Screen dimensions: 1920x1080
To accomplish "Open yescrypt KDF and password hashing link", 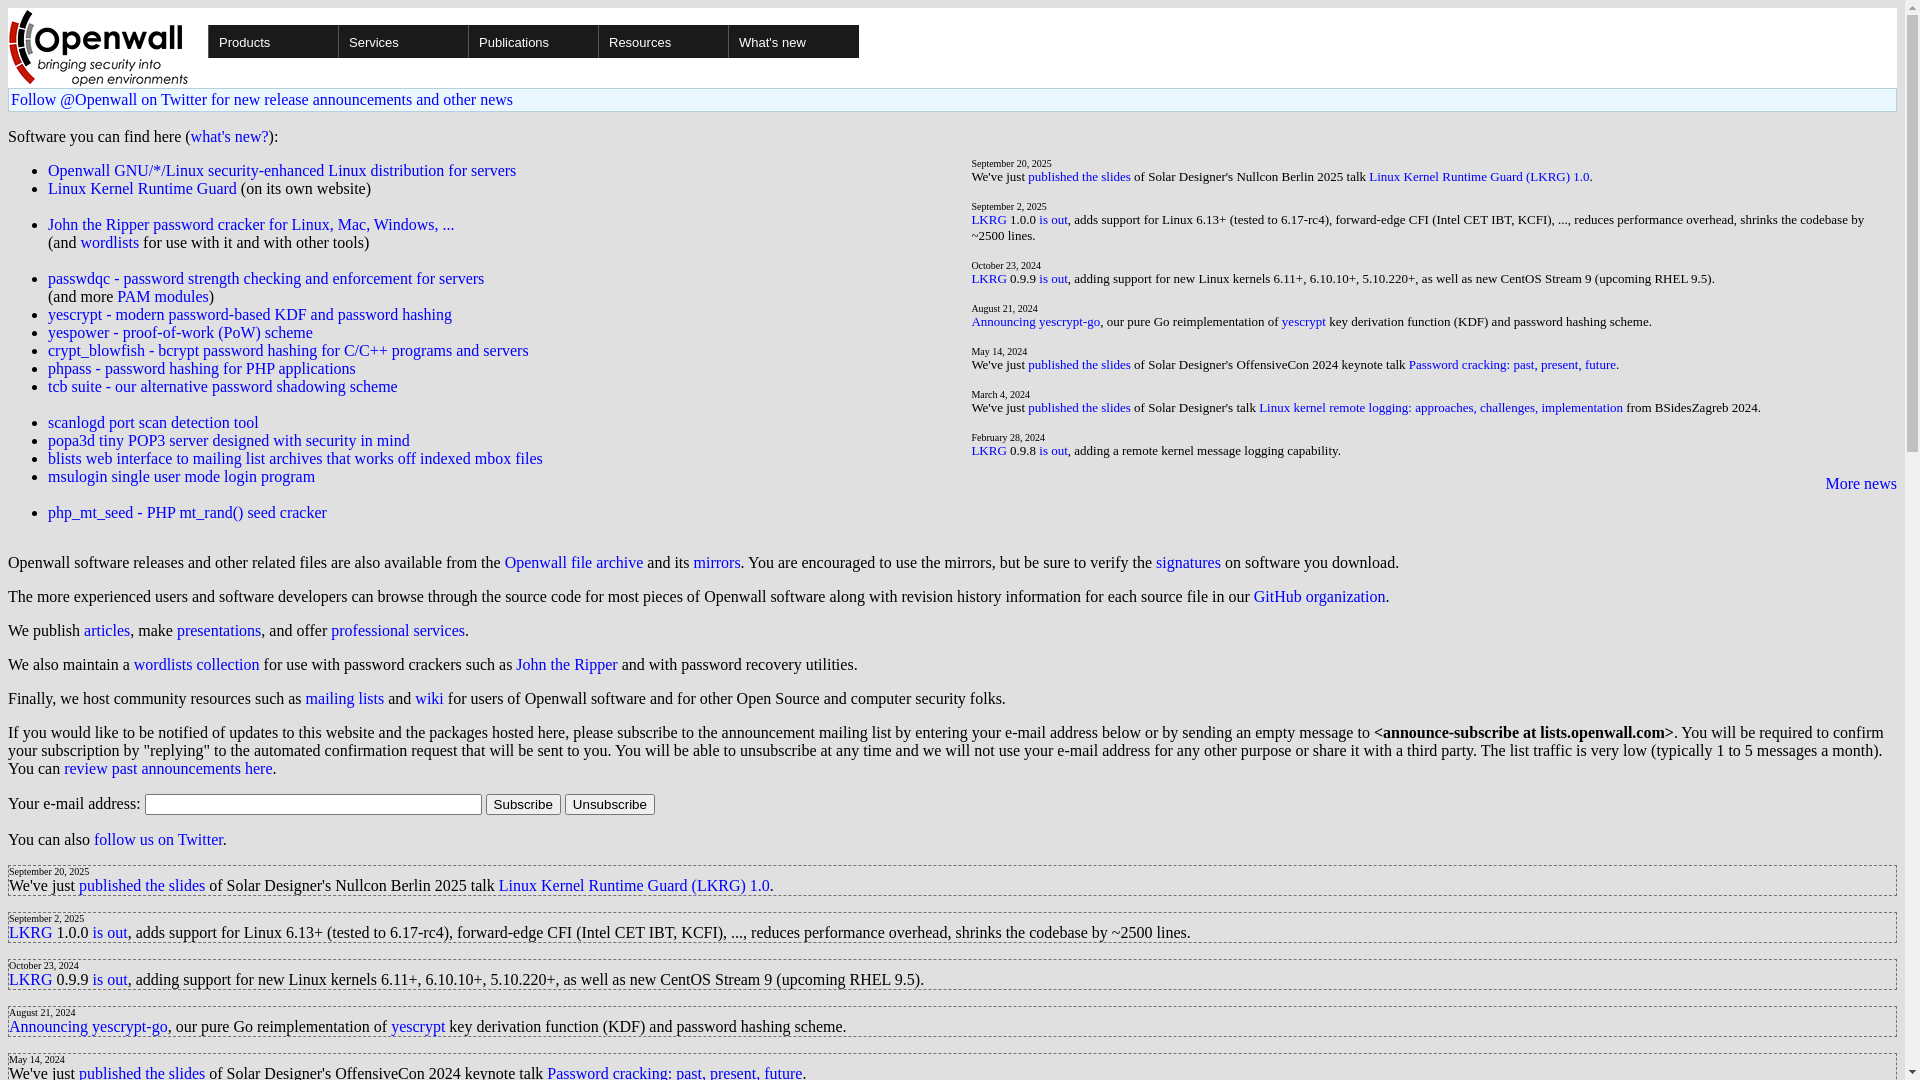I will click(250, 315).
